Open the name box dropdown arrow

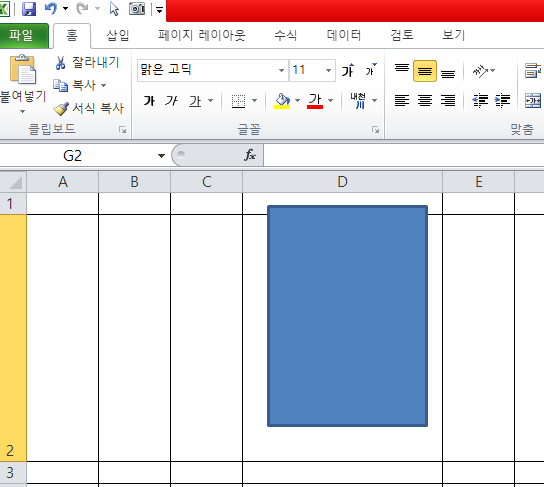161,156
